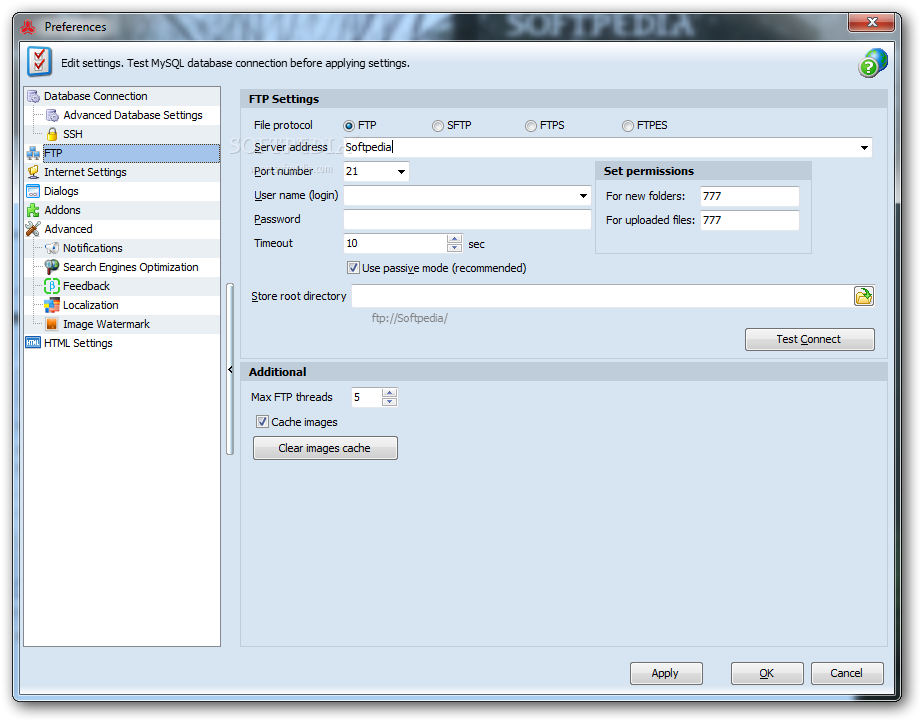
Task: Click the Password input field
Action: [467, 220]
